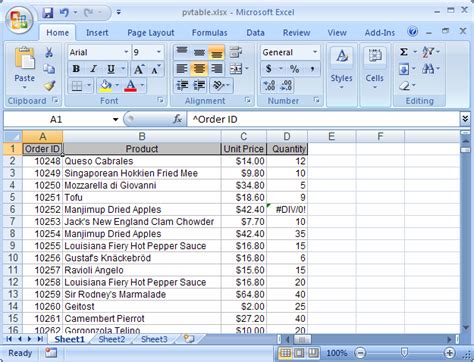Apply fill color with paint bucket
The height and width of the screenshot is (362, 474).
click(x=105, y=86)
